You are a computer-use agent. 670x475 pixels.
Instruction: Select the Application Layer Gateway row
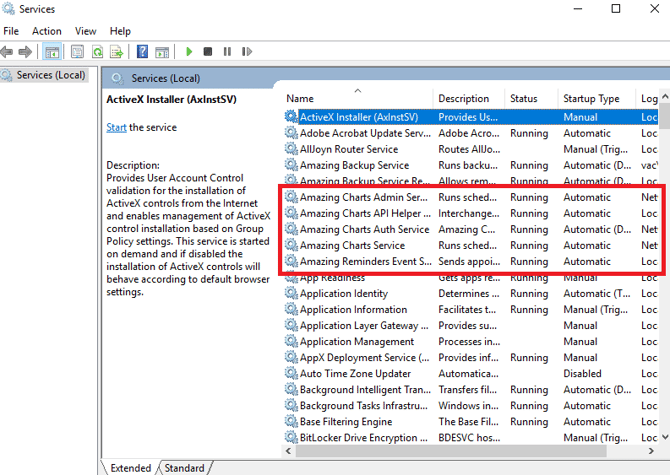[x=471, y=325]
